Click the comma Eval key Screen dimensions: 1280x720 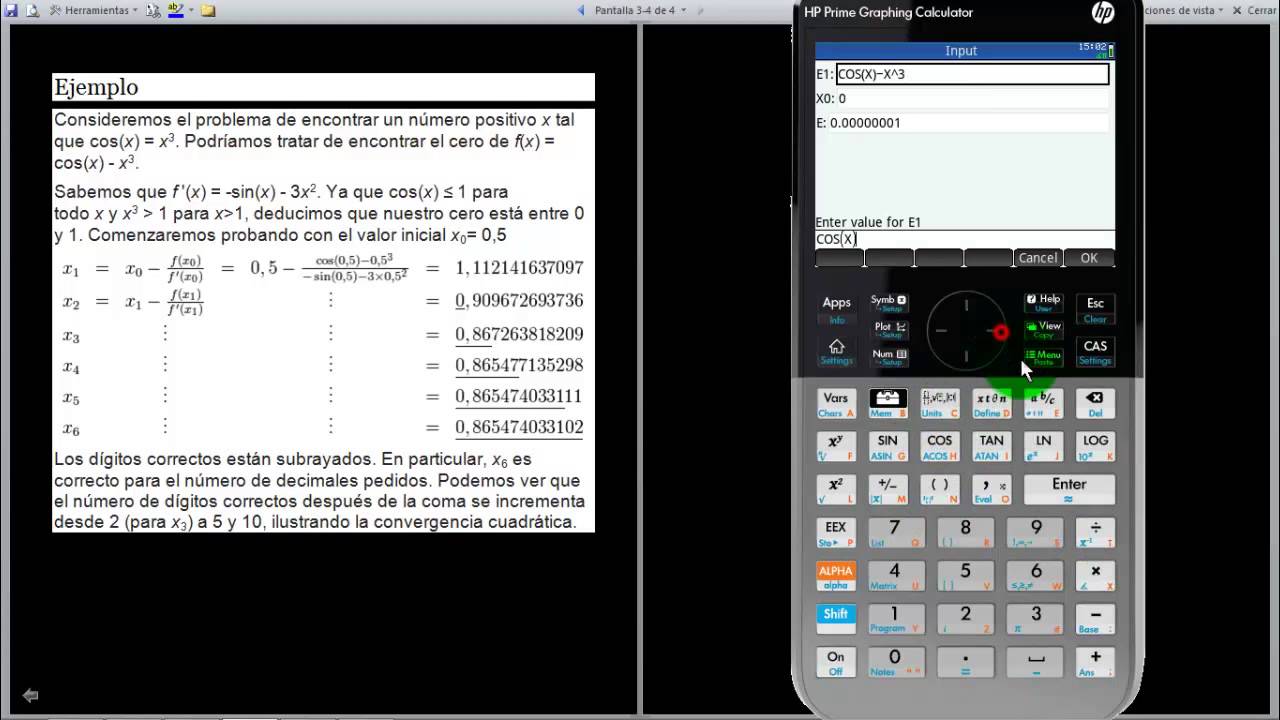[x=991, y=489]
